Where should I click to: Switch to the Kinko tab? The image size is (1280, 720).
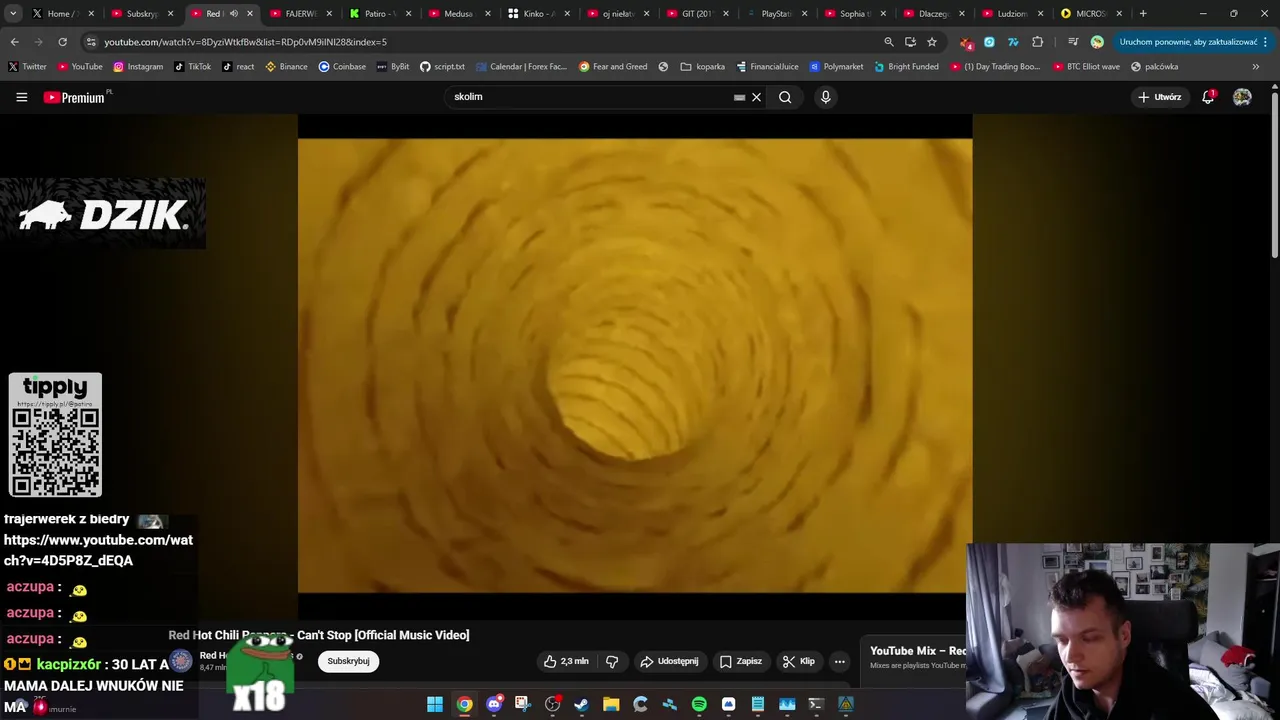pos(540,14)
